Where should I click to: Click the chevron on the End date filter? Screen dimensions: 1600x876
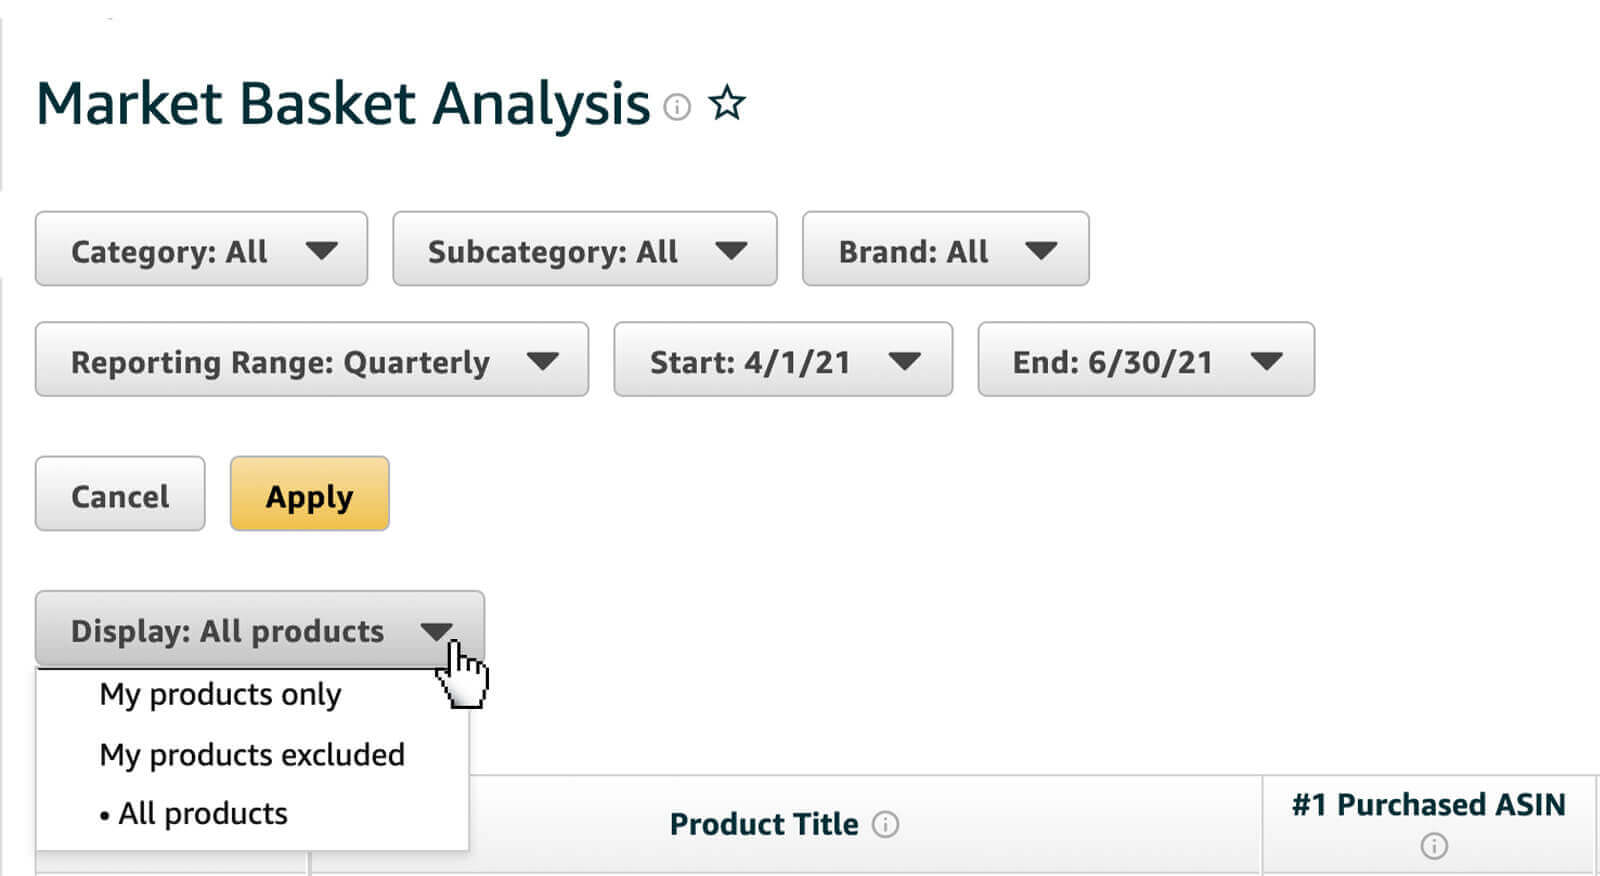point(1268,361)
